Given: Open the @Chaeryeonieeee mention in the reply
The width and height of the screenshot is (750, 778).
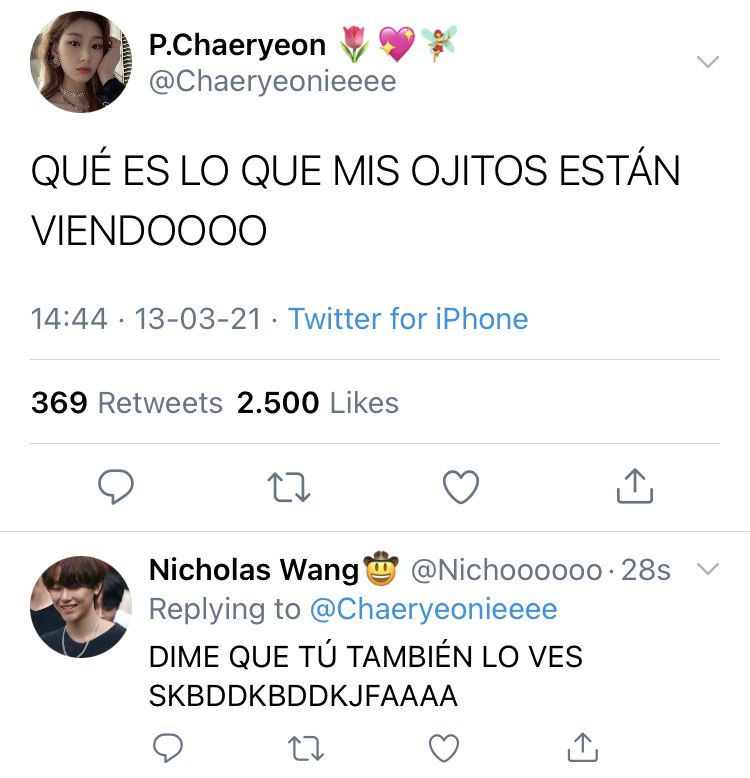Looking at the screenshot, I should point(434,609).
